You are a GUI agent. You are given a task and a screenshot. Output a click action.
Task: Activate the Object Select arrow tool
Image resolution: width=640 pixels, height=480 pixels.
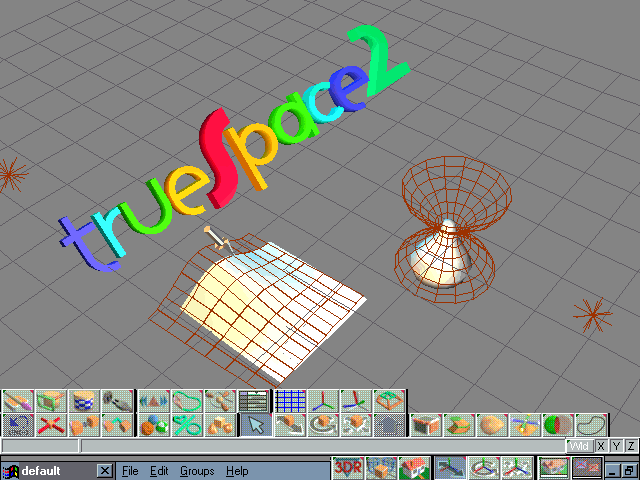[256, 426]
